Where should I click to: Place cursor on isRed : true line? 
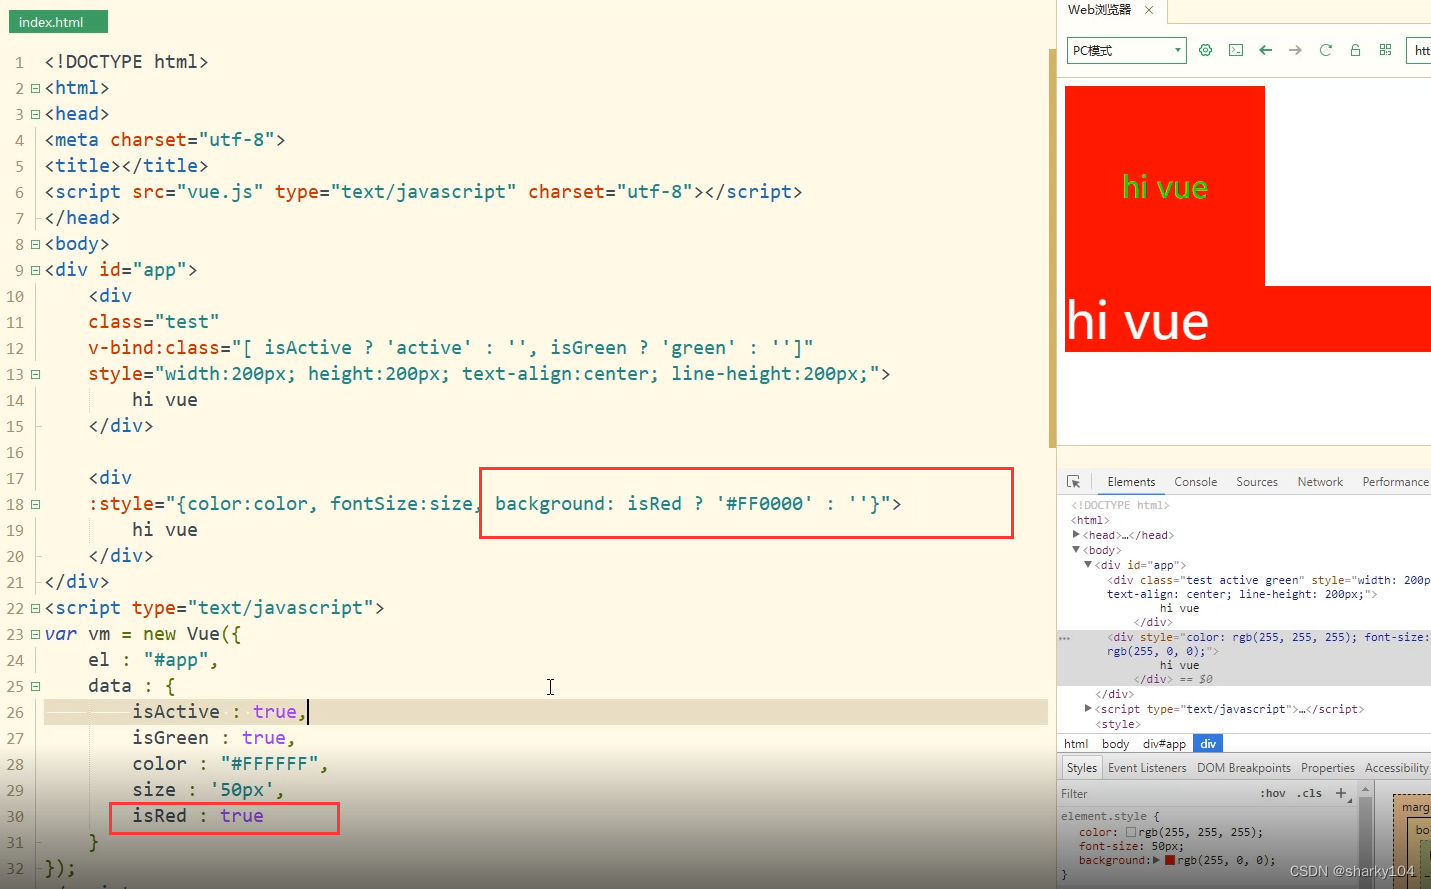198,816
